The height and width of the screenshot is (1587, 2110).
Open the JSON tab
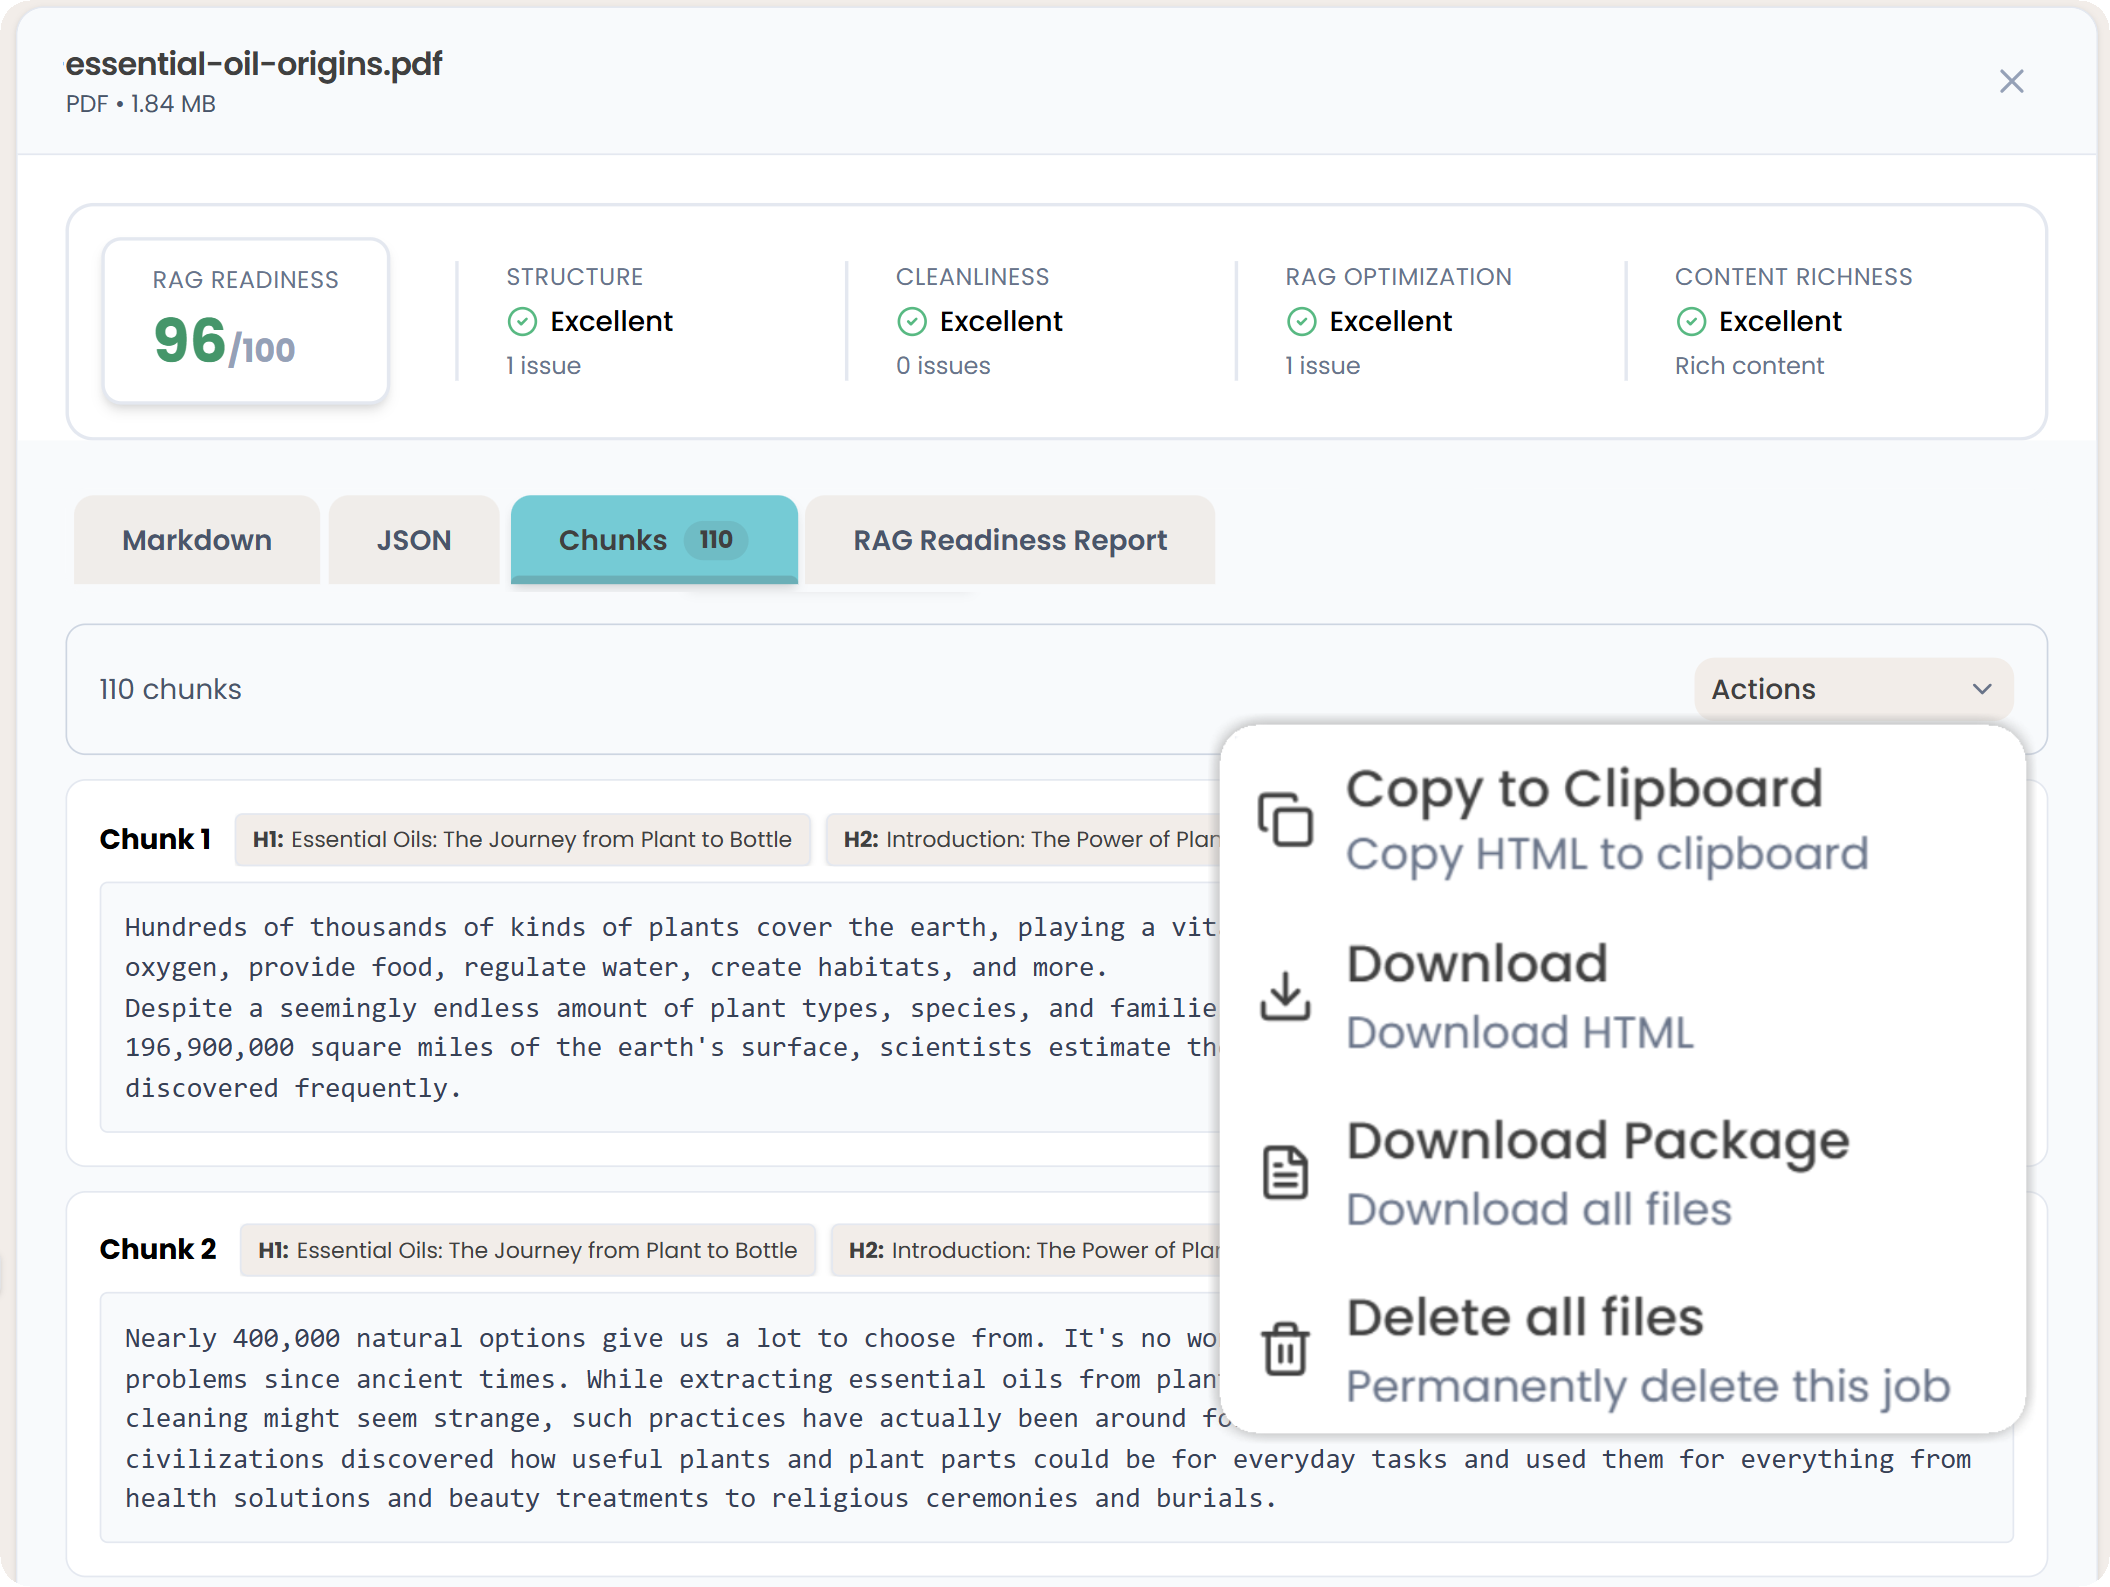414,540
